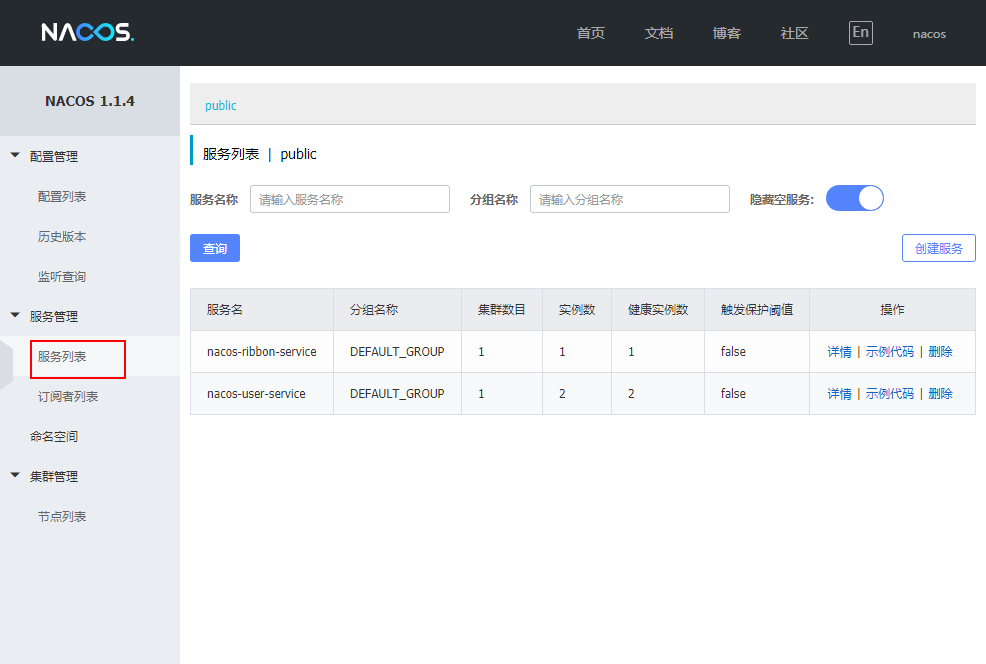Click the NACOS logo in the header
The height and width of the screenshot is (664, 986).
(x=88, y=31)
